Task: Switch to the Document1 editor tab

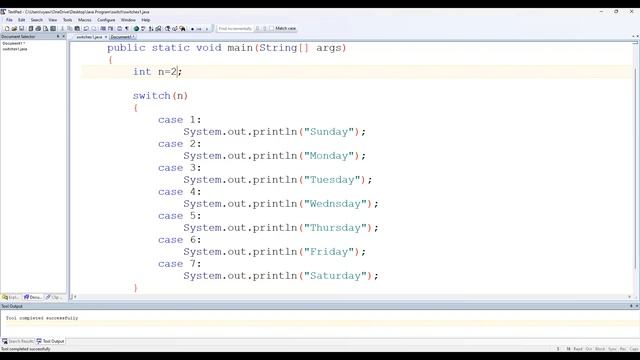Action: click(x=122, y=37)
